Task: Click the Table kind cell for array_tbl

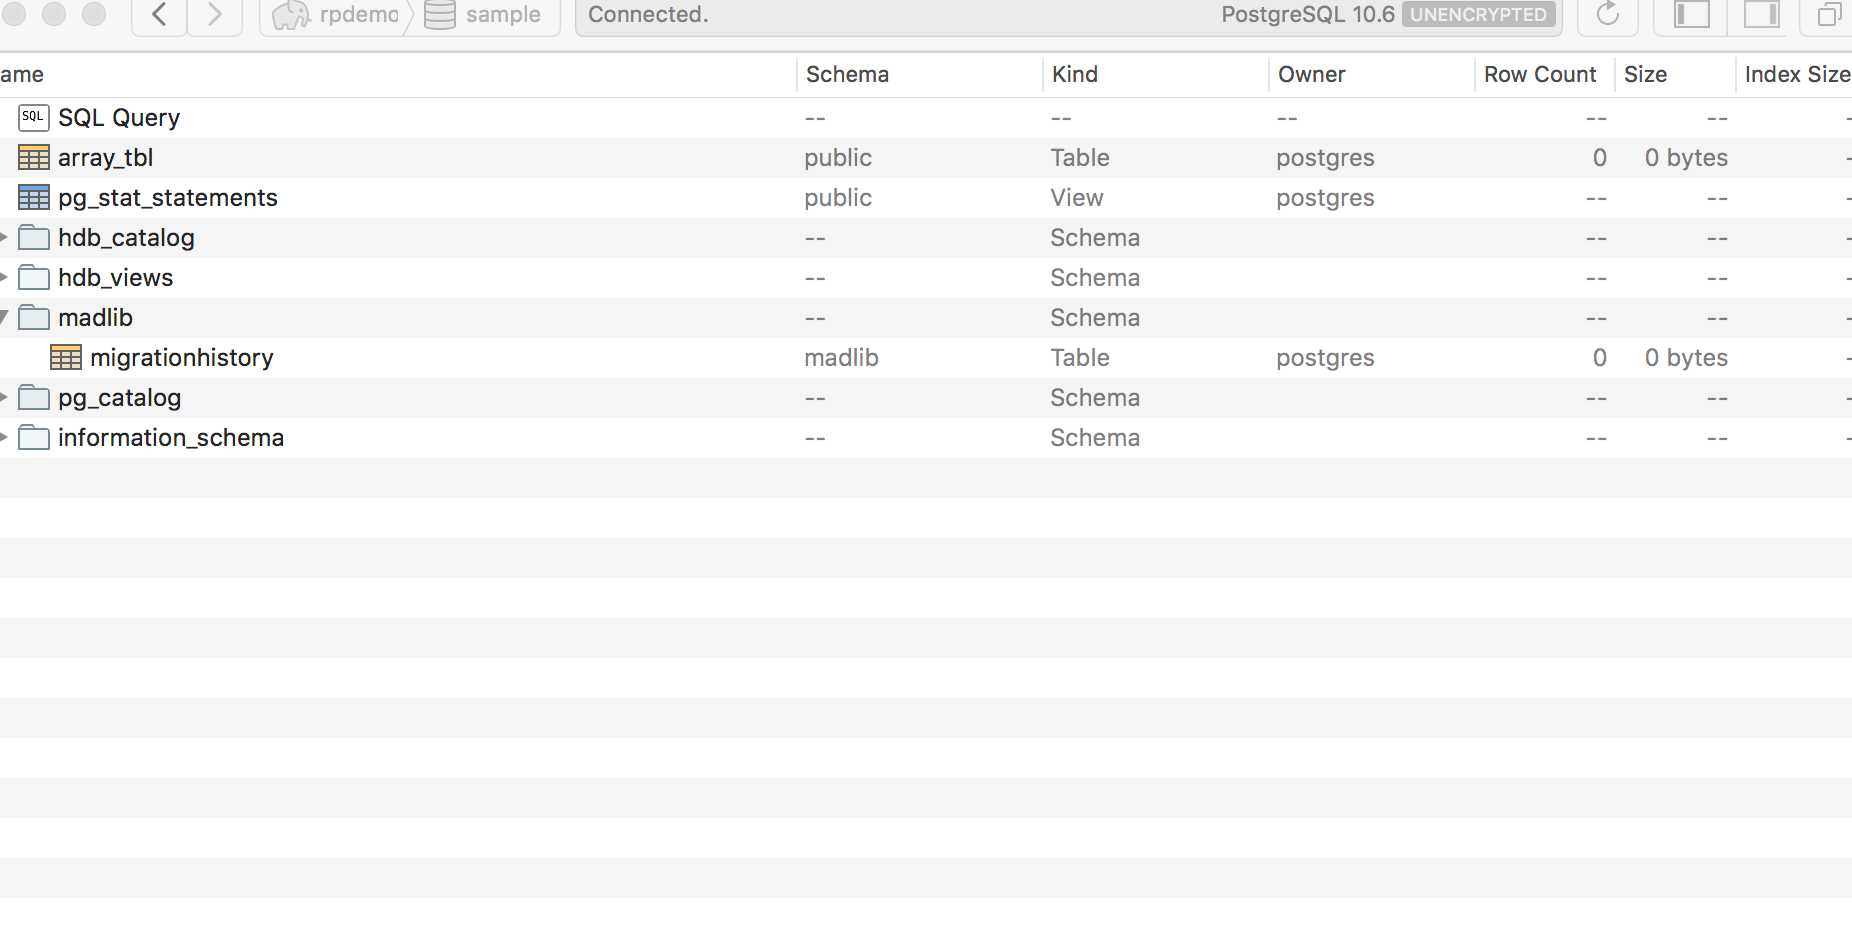Action: (1080, 158)
